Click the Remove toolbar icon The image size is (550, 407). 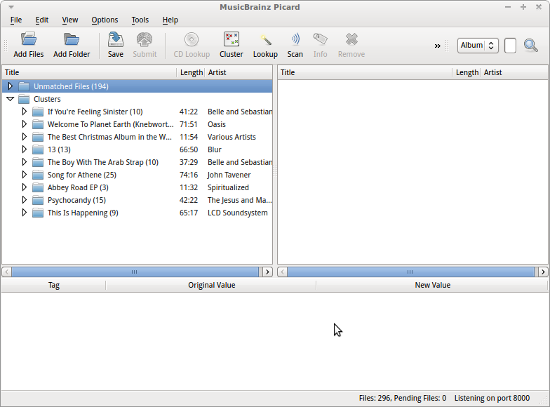click(x=351, y=39)
